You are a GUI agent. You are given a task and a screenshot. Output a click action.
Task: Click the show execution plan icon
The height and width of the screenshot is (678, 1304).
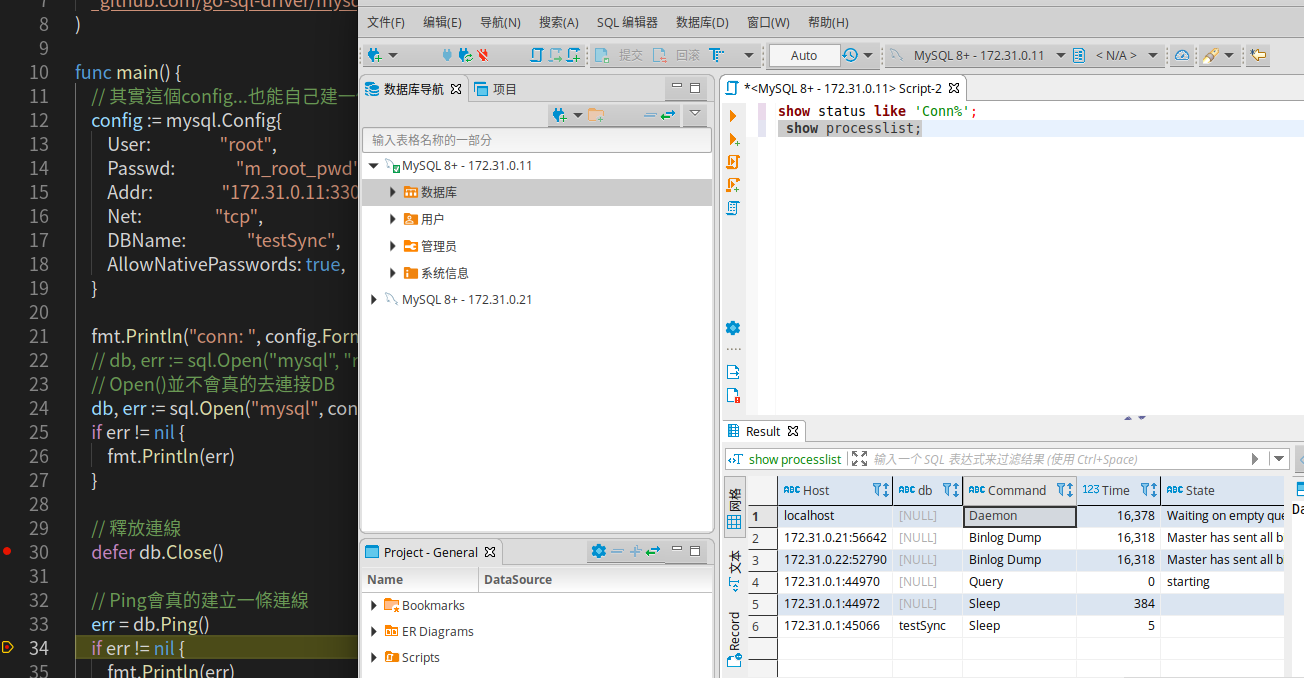[x=733, y=208]
